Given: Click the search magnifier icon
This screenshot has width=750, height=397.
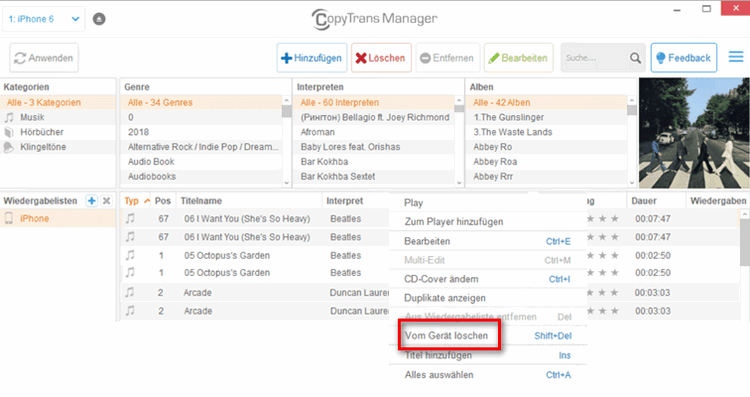Looking at the screenshot, I should (635, 58).
